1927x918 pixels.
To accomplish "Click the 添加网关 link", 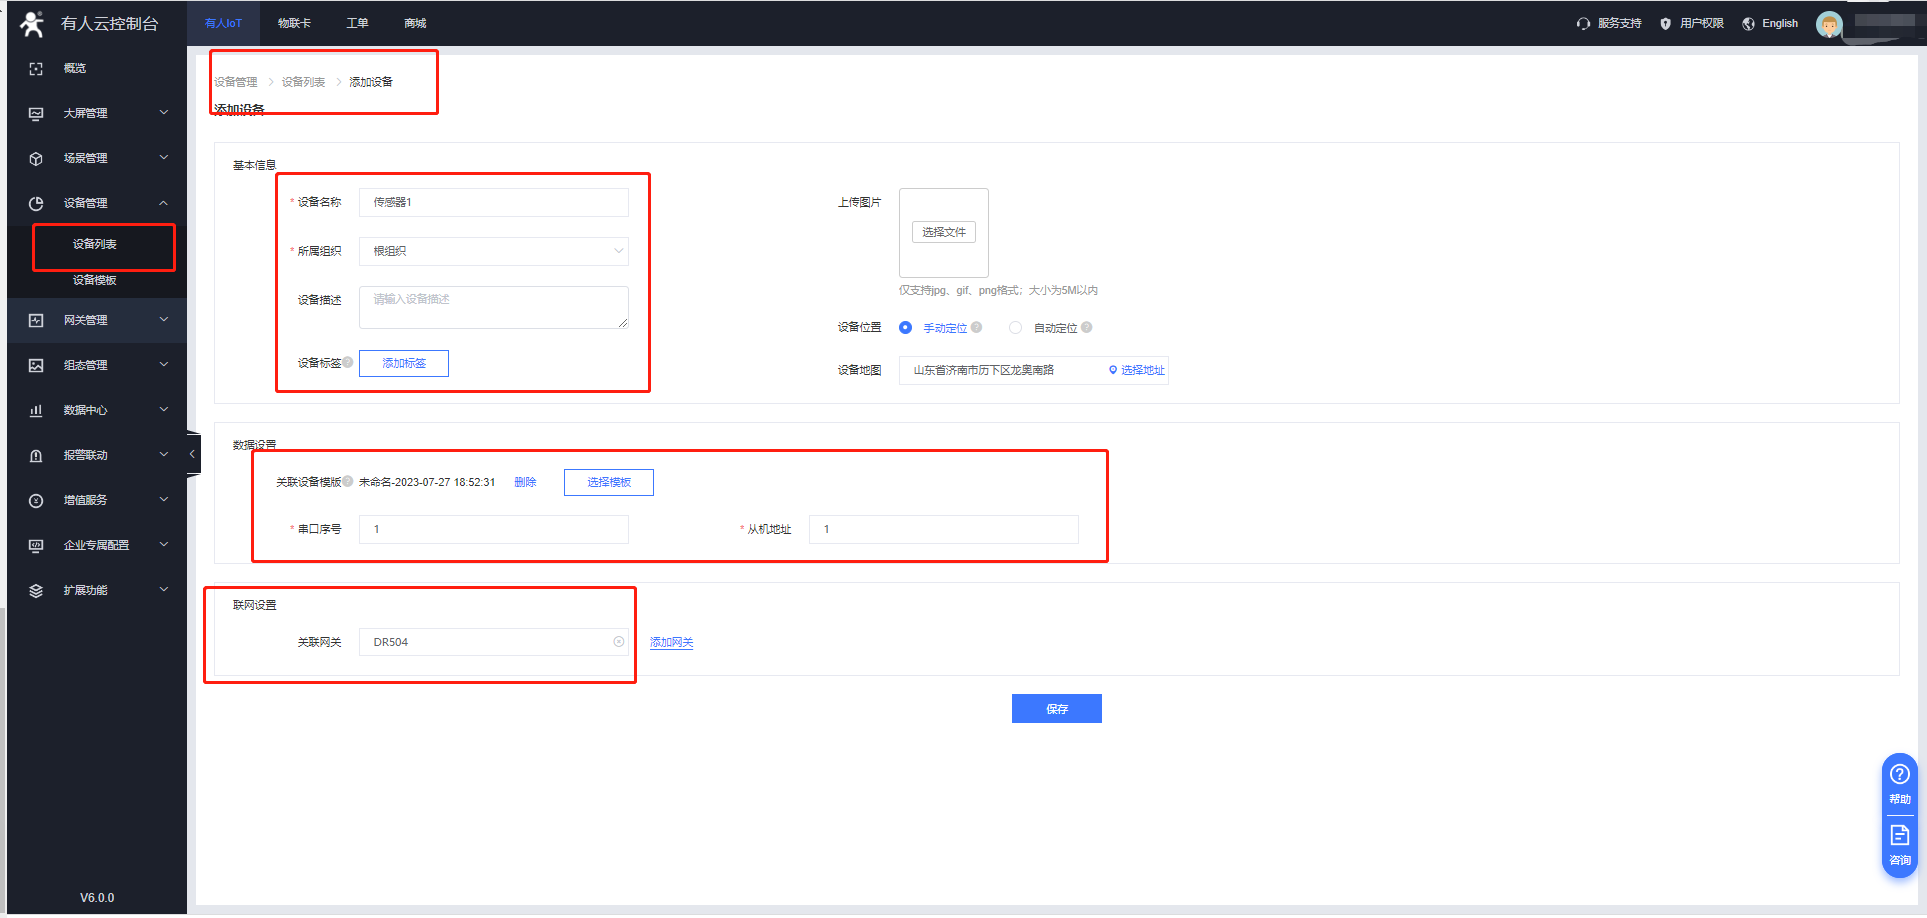I will (671, 643).
